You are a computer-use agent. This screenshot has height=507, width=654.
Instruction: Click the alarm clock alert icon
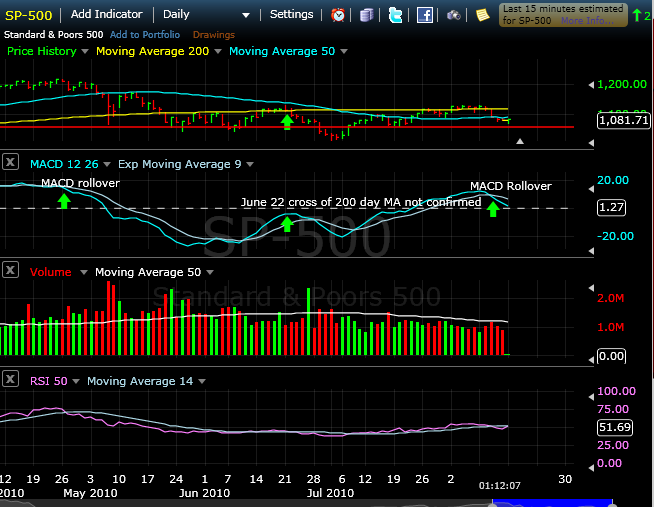coord(339,15)
